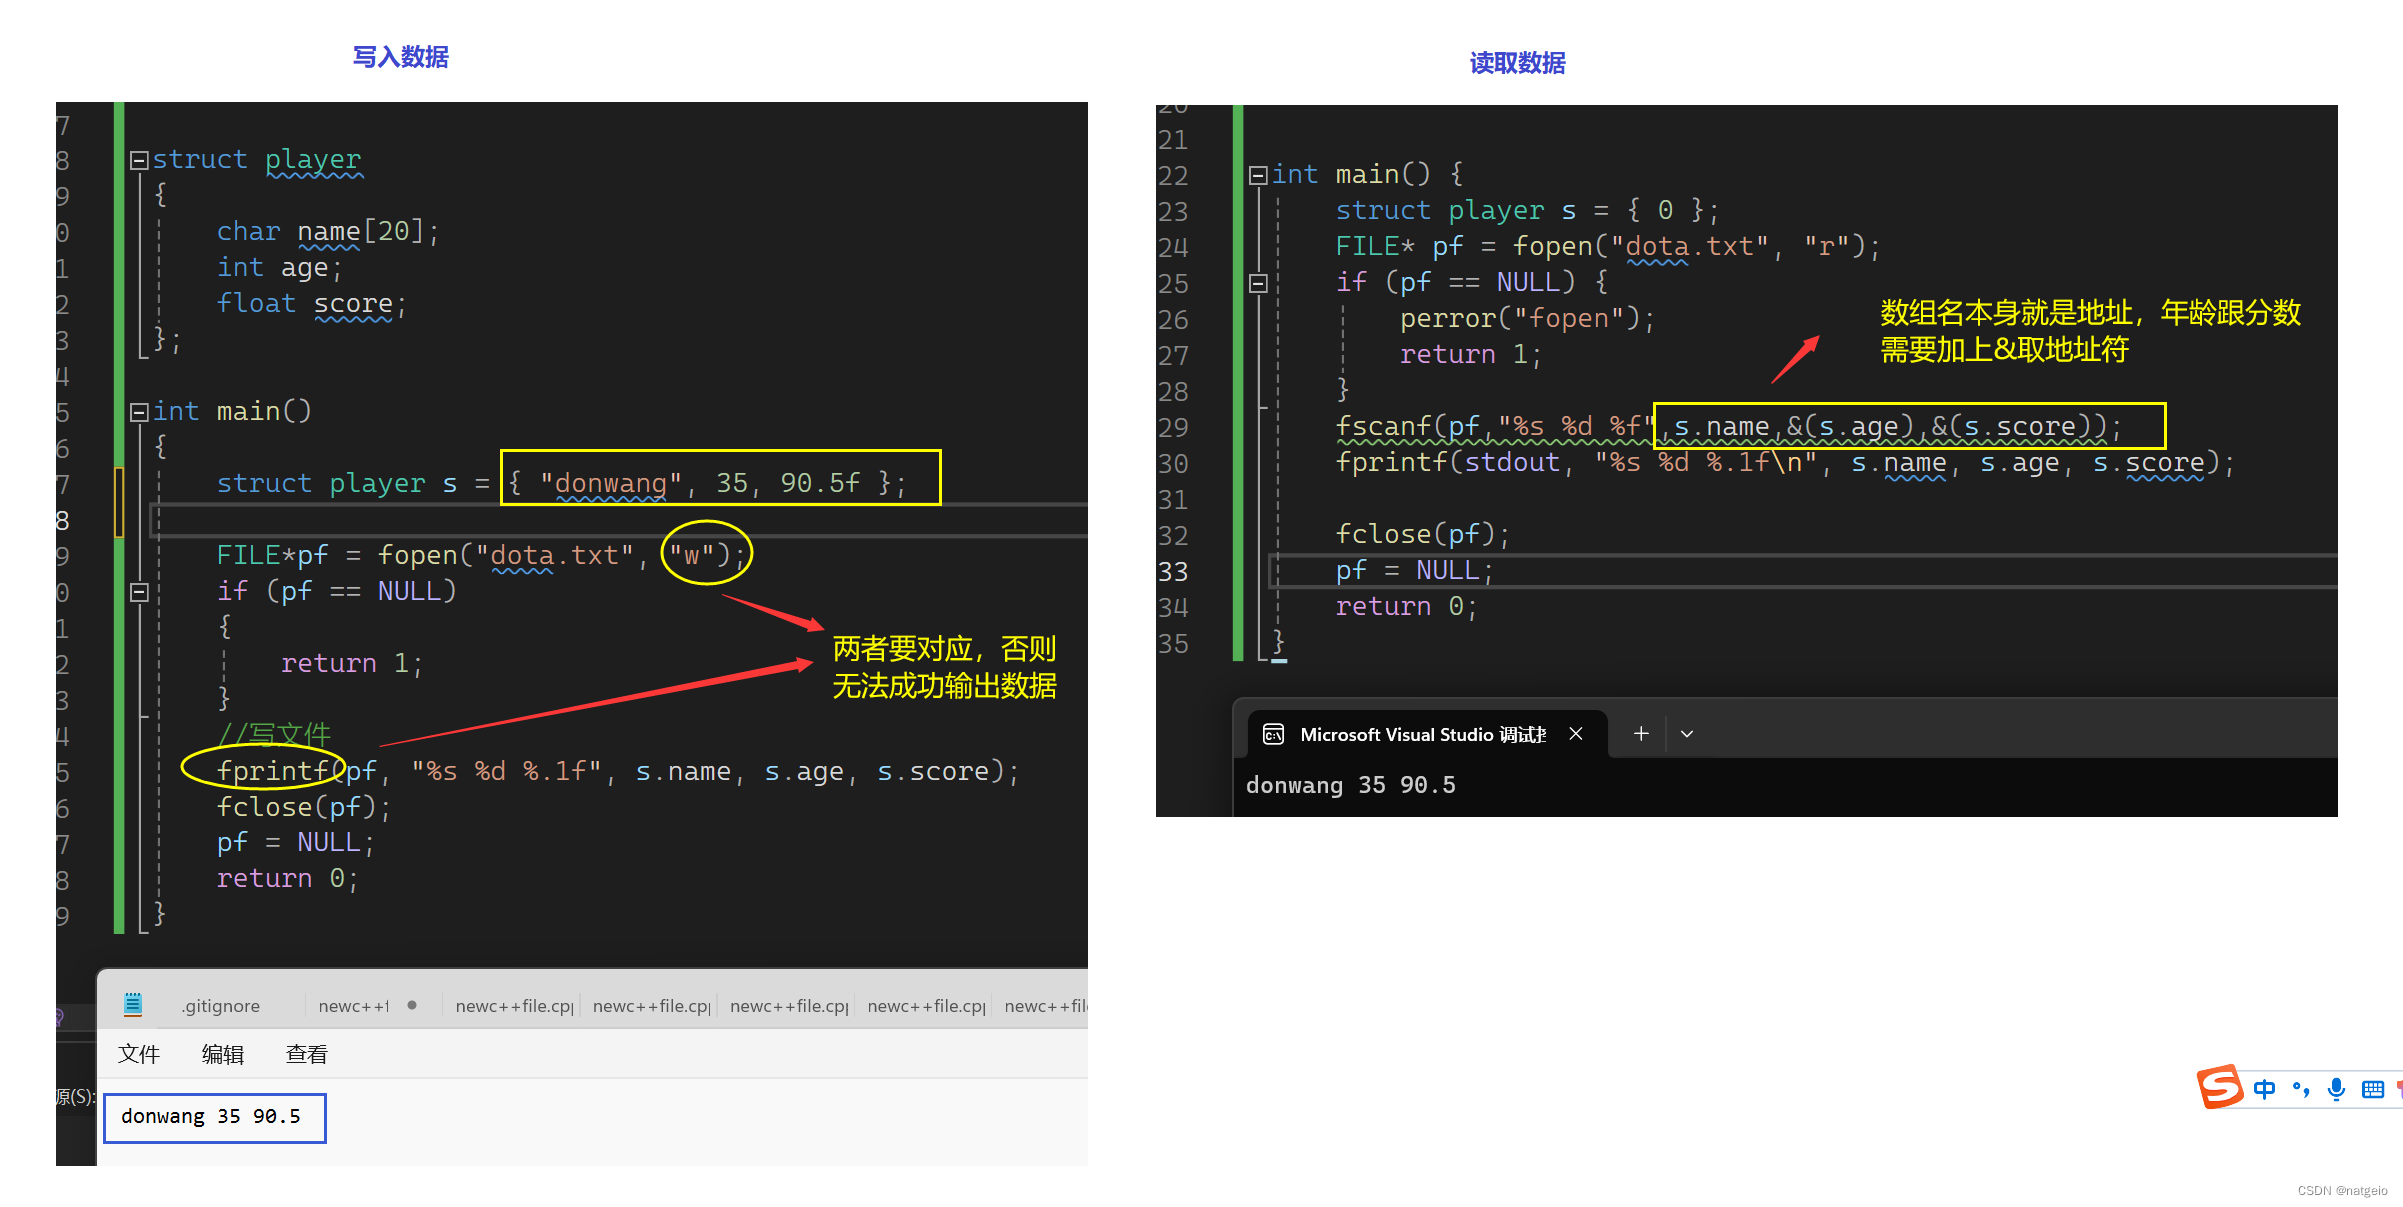Image resolution: width=2403 pixels, height=1207 pixels.
Task: Click the fopen "dota.txt", "w" line
Action: tap(482, 556)
